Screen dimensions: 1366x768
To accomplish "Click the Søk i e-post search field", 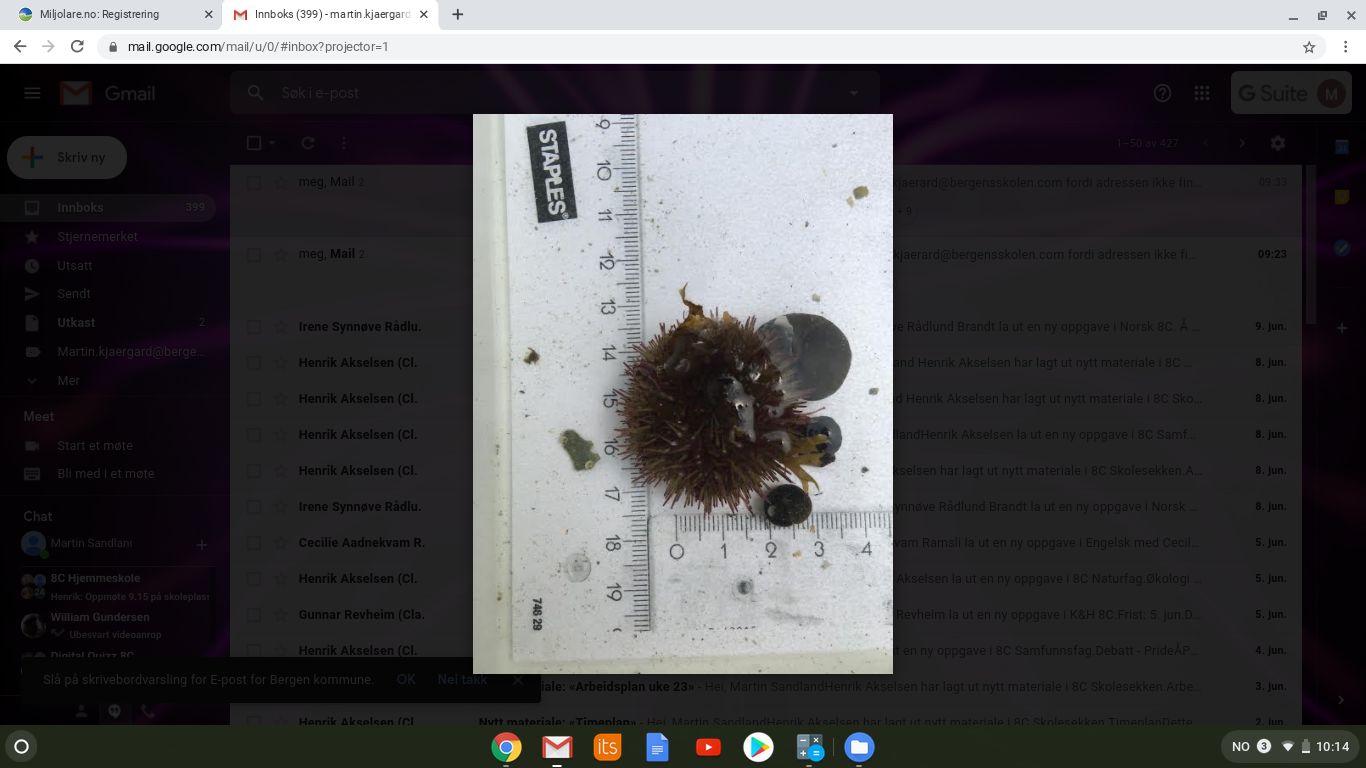I will point(555,93).
